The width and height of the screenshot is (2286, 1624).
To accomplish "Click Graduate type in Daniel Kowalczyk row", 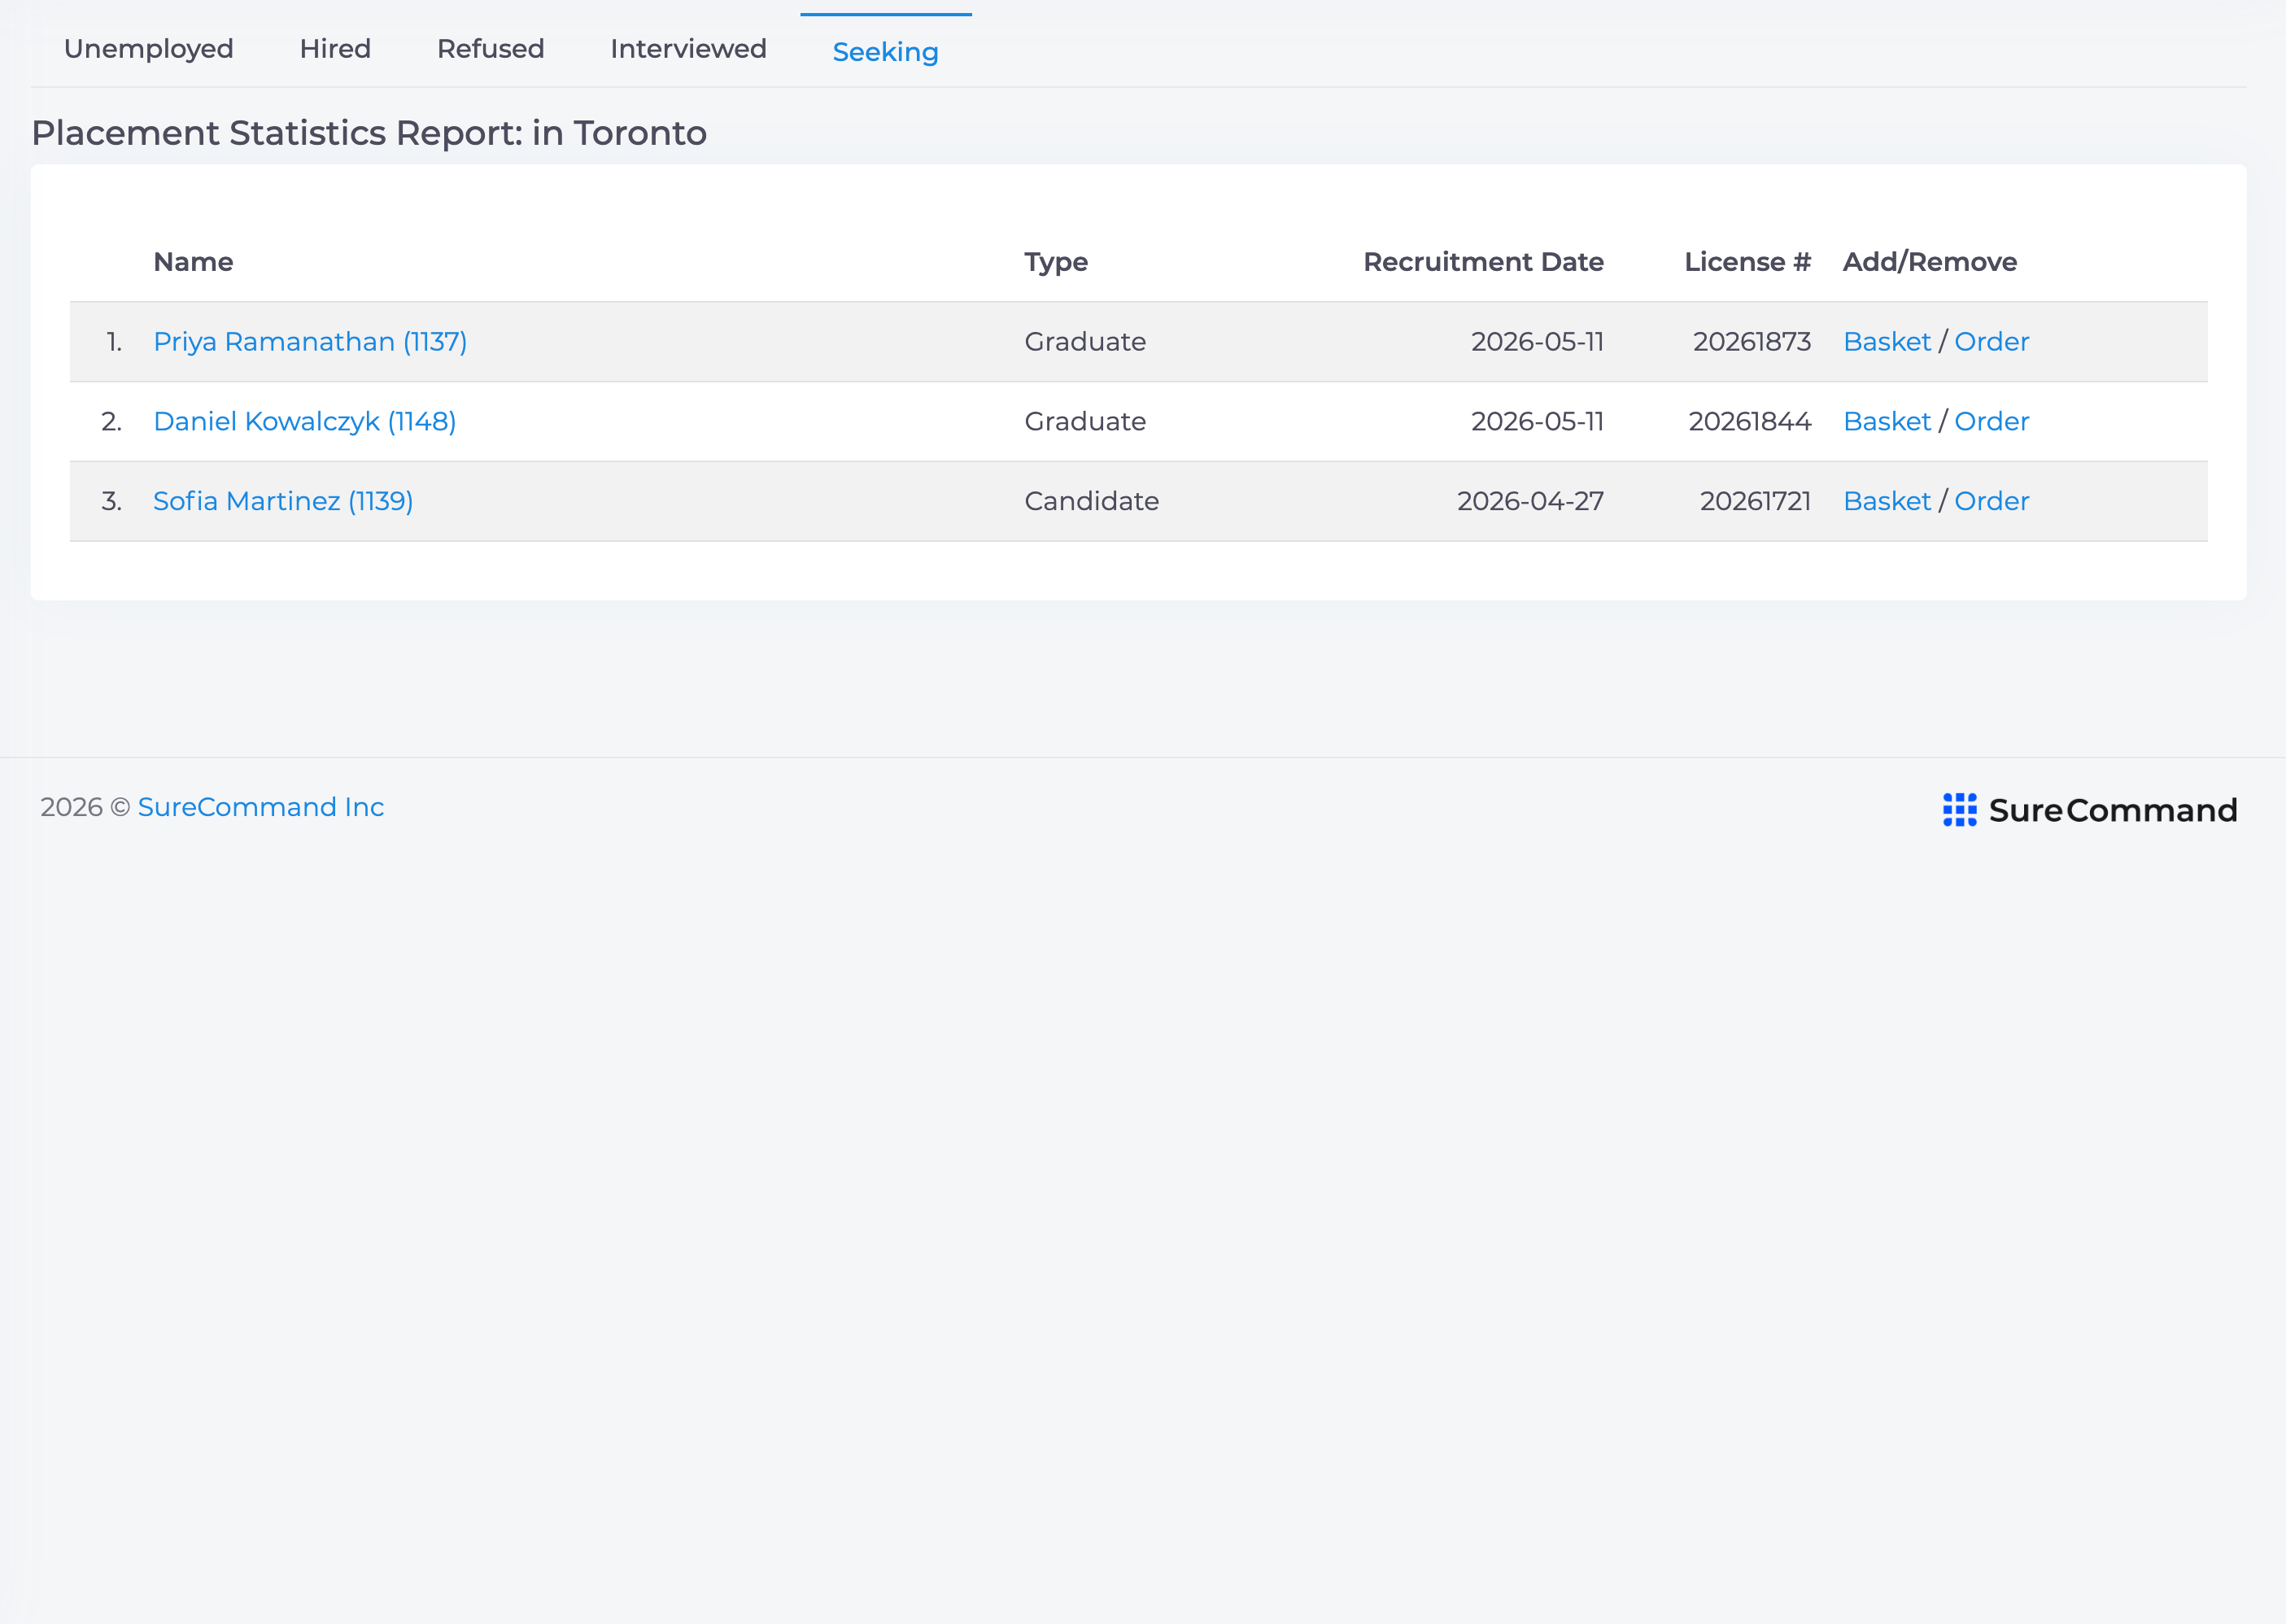I will point(1085,422).
